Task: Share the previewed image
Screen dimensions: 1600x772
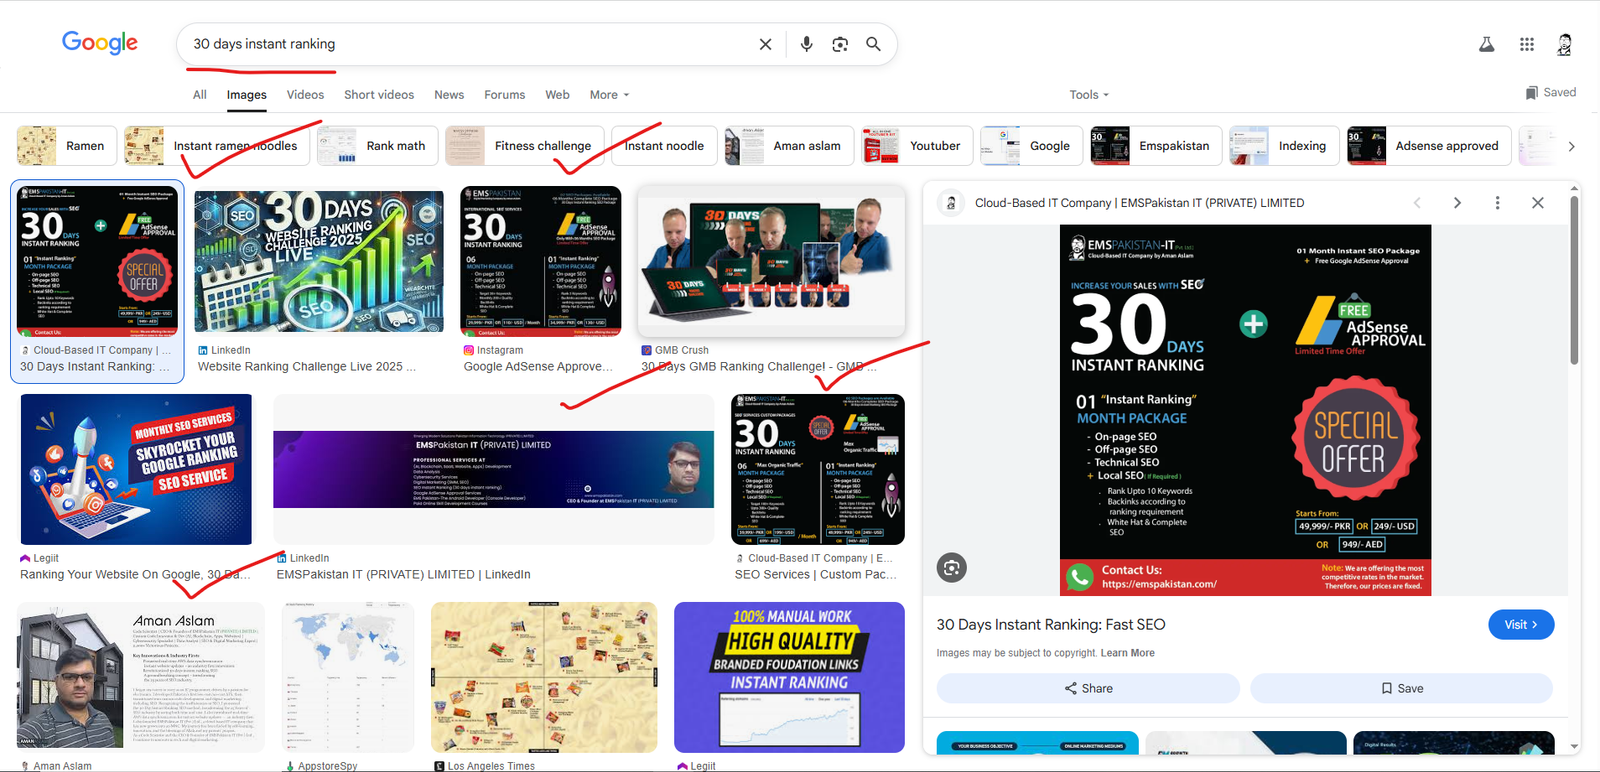Action: [x=1088, y=688]
